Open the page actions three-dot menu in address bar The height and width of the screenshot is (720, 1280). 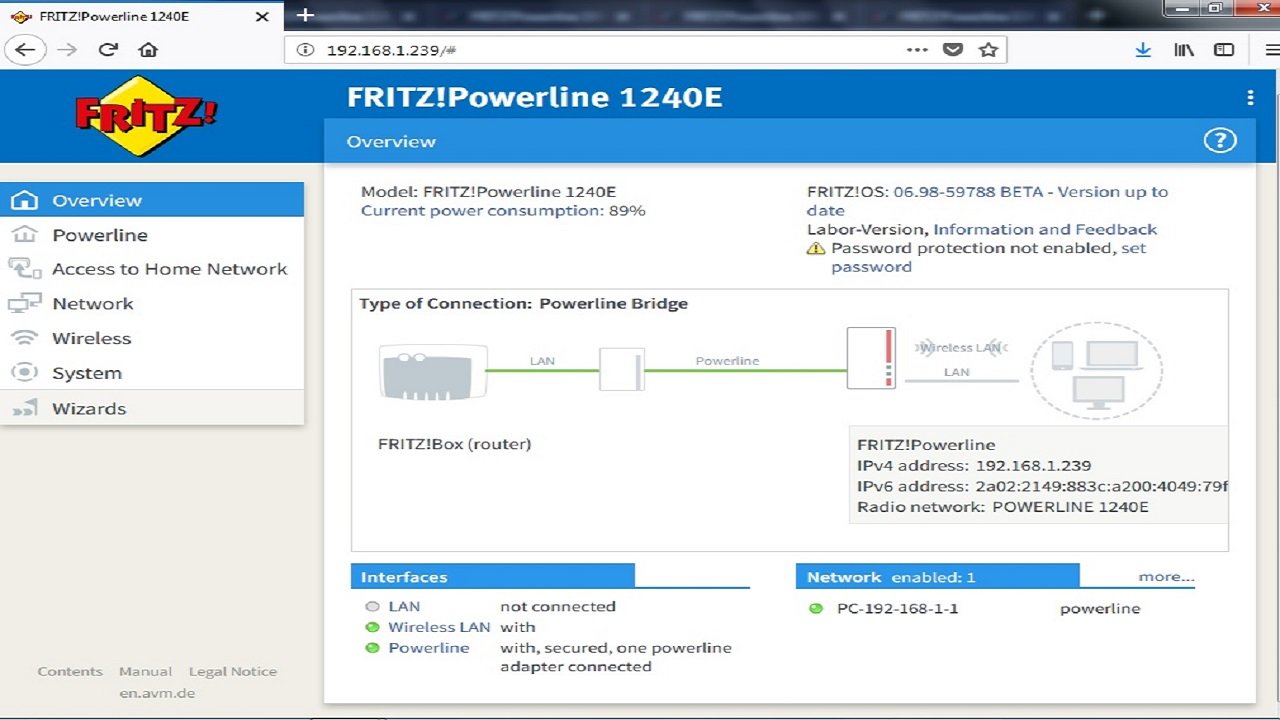(x=917, y=50)
